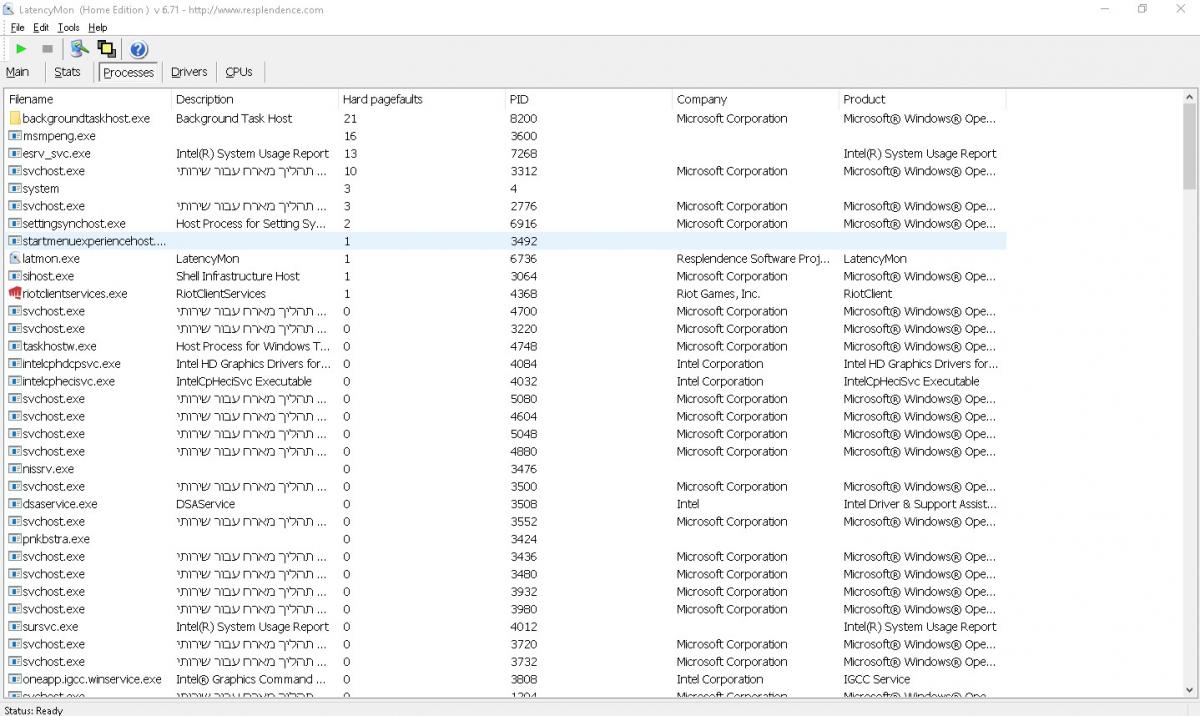The height and width of the screenshot is (716, 1200).
Task: Click the icon beside oneapp.igcc.winservice.exe
Action: click(x=15, y=679)
